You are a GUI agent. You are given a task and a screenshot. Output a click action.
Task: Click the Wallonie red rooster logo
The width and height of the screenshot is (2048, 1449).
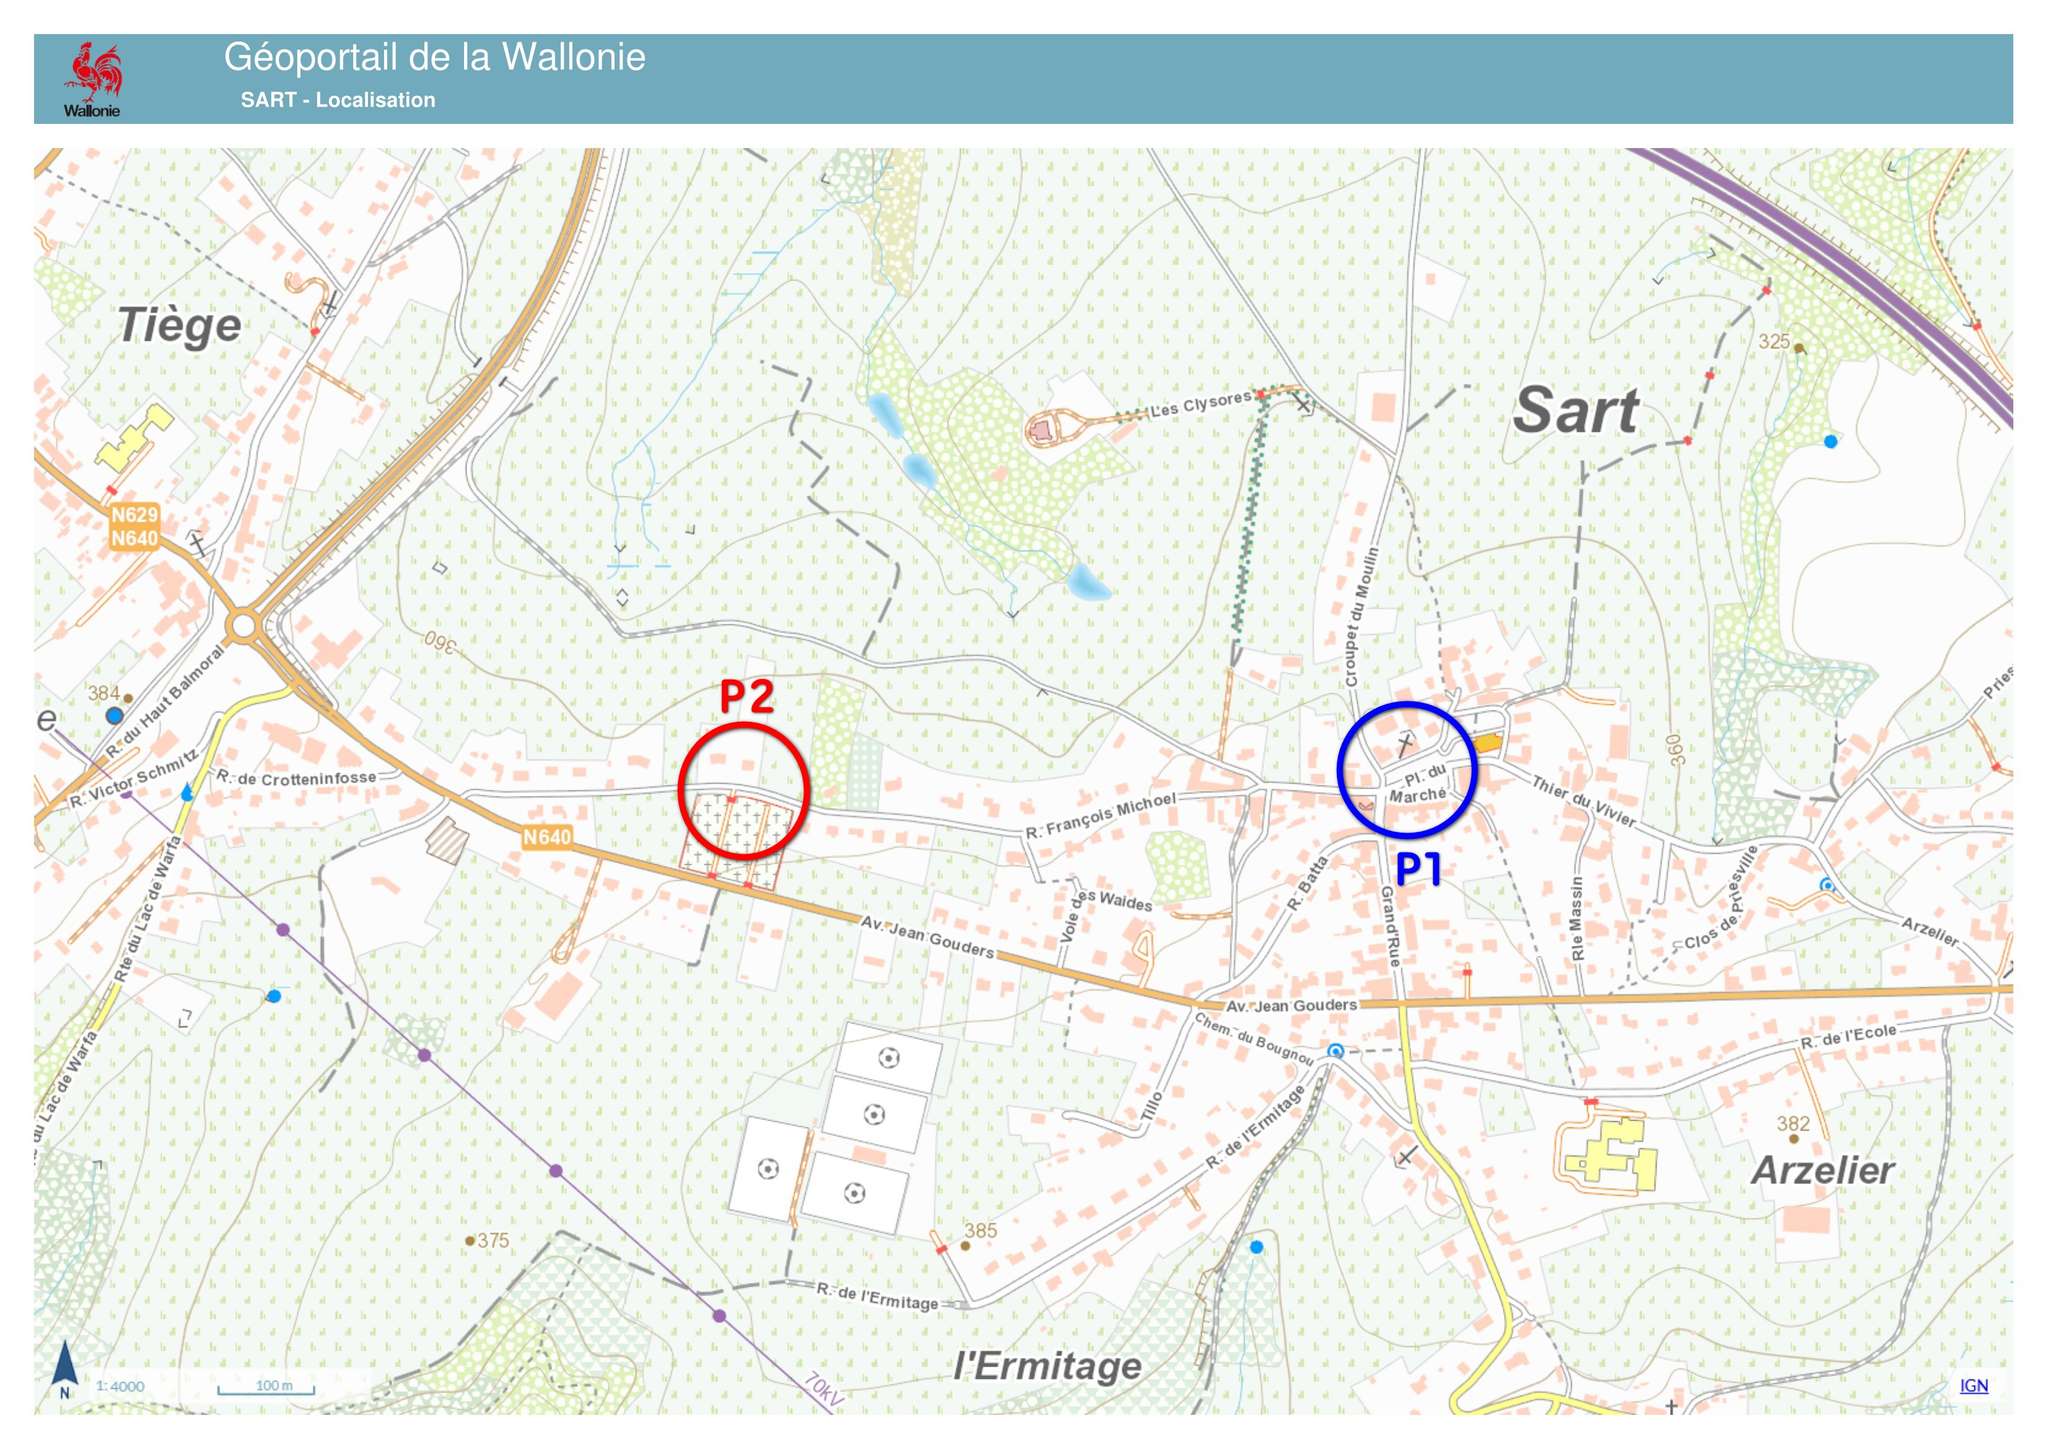92,72
